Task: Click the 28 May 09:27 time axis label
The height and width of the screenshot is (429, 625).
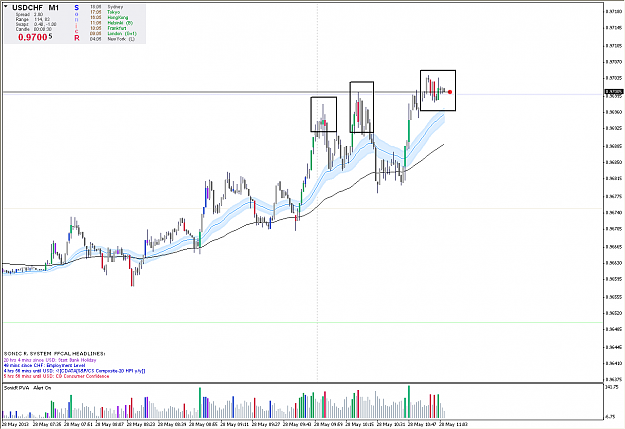Action: coord(265,425)
